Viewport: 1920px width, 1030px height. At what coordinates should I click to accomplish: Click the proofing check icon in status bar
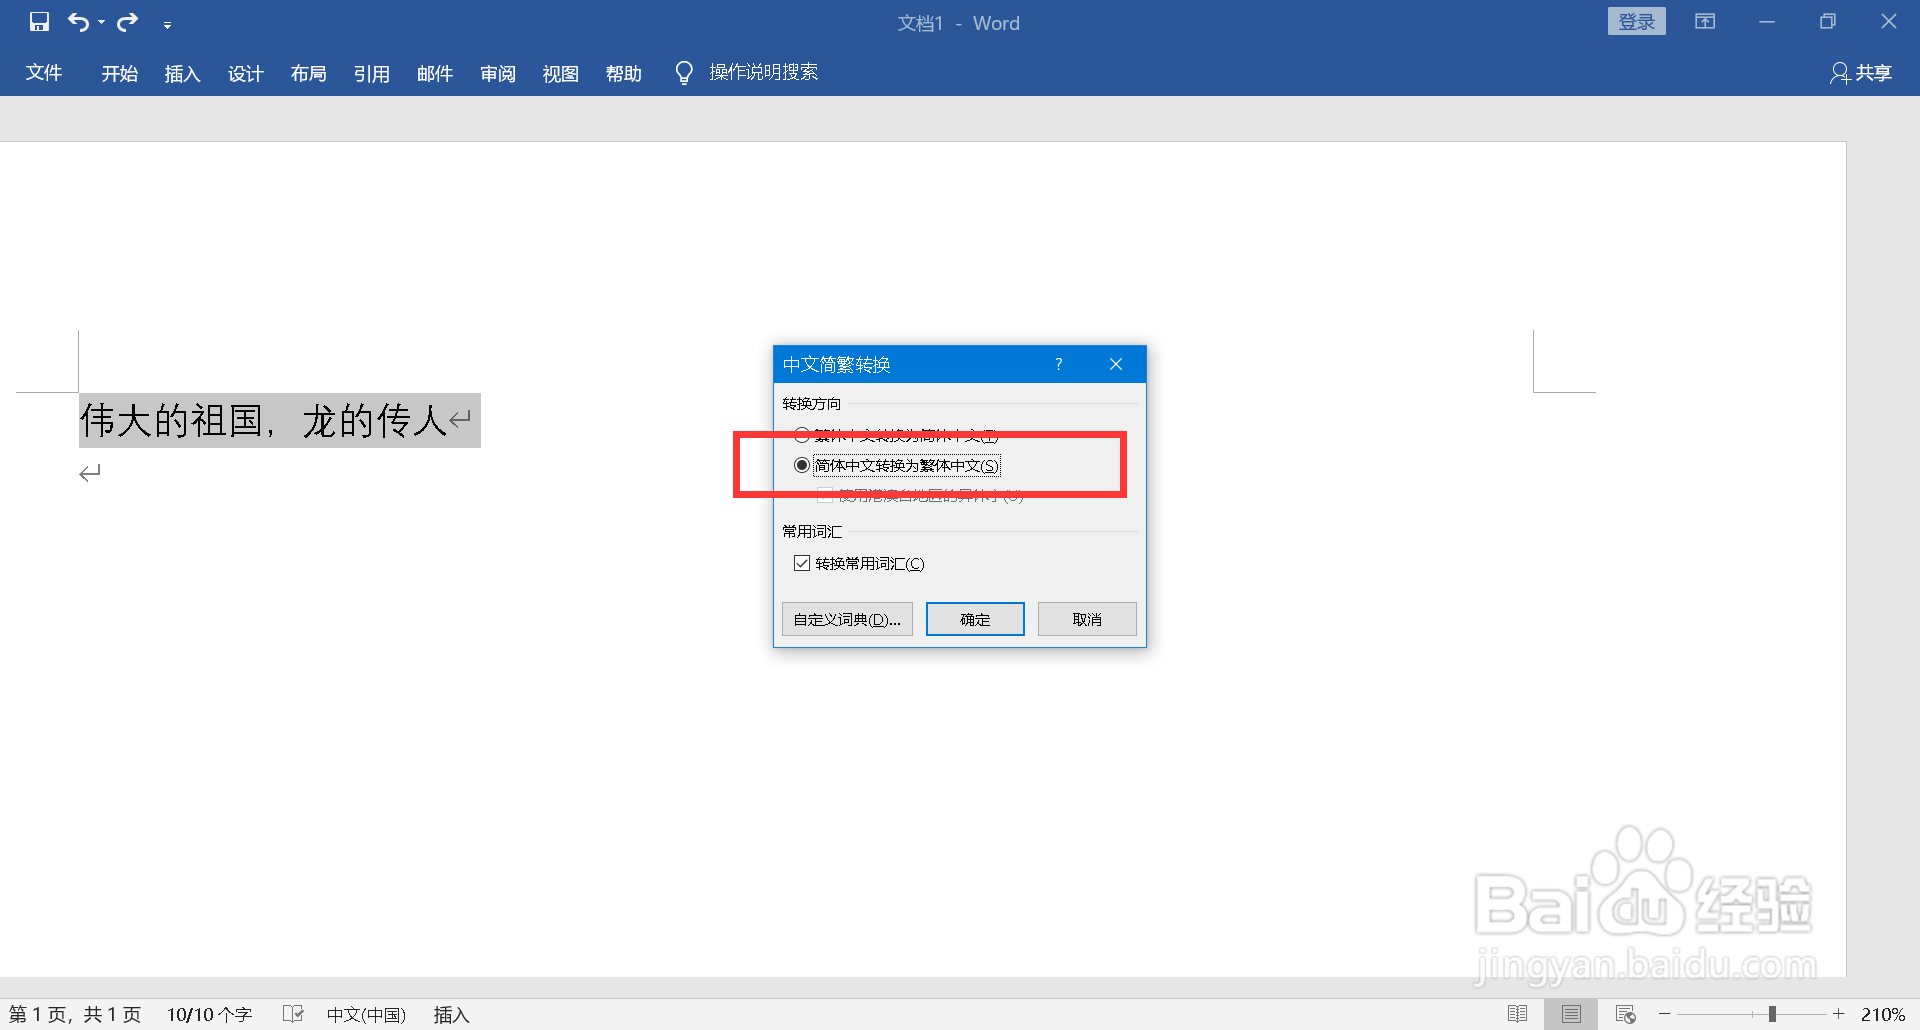(x=293, y=1014)
